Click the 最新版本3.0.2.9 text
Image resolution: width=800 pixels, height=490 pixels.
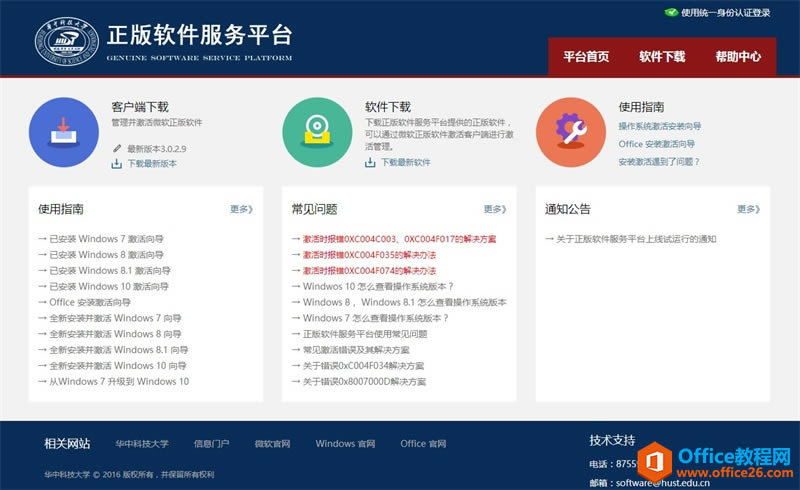click(157, 149)
